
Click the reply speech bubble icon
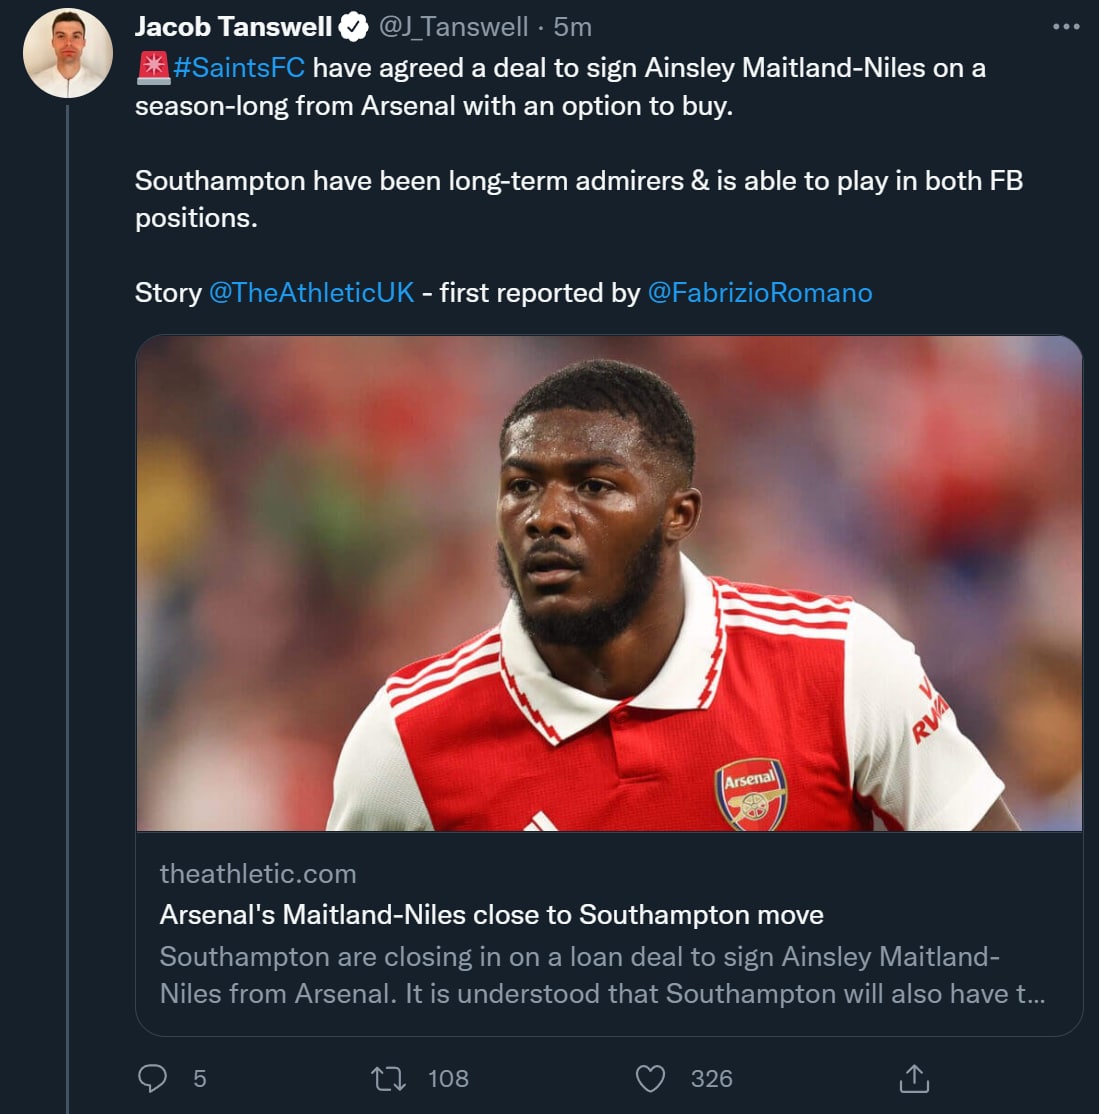[x=152, y=1078]
